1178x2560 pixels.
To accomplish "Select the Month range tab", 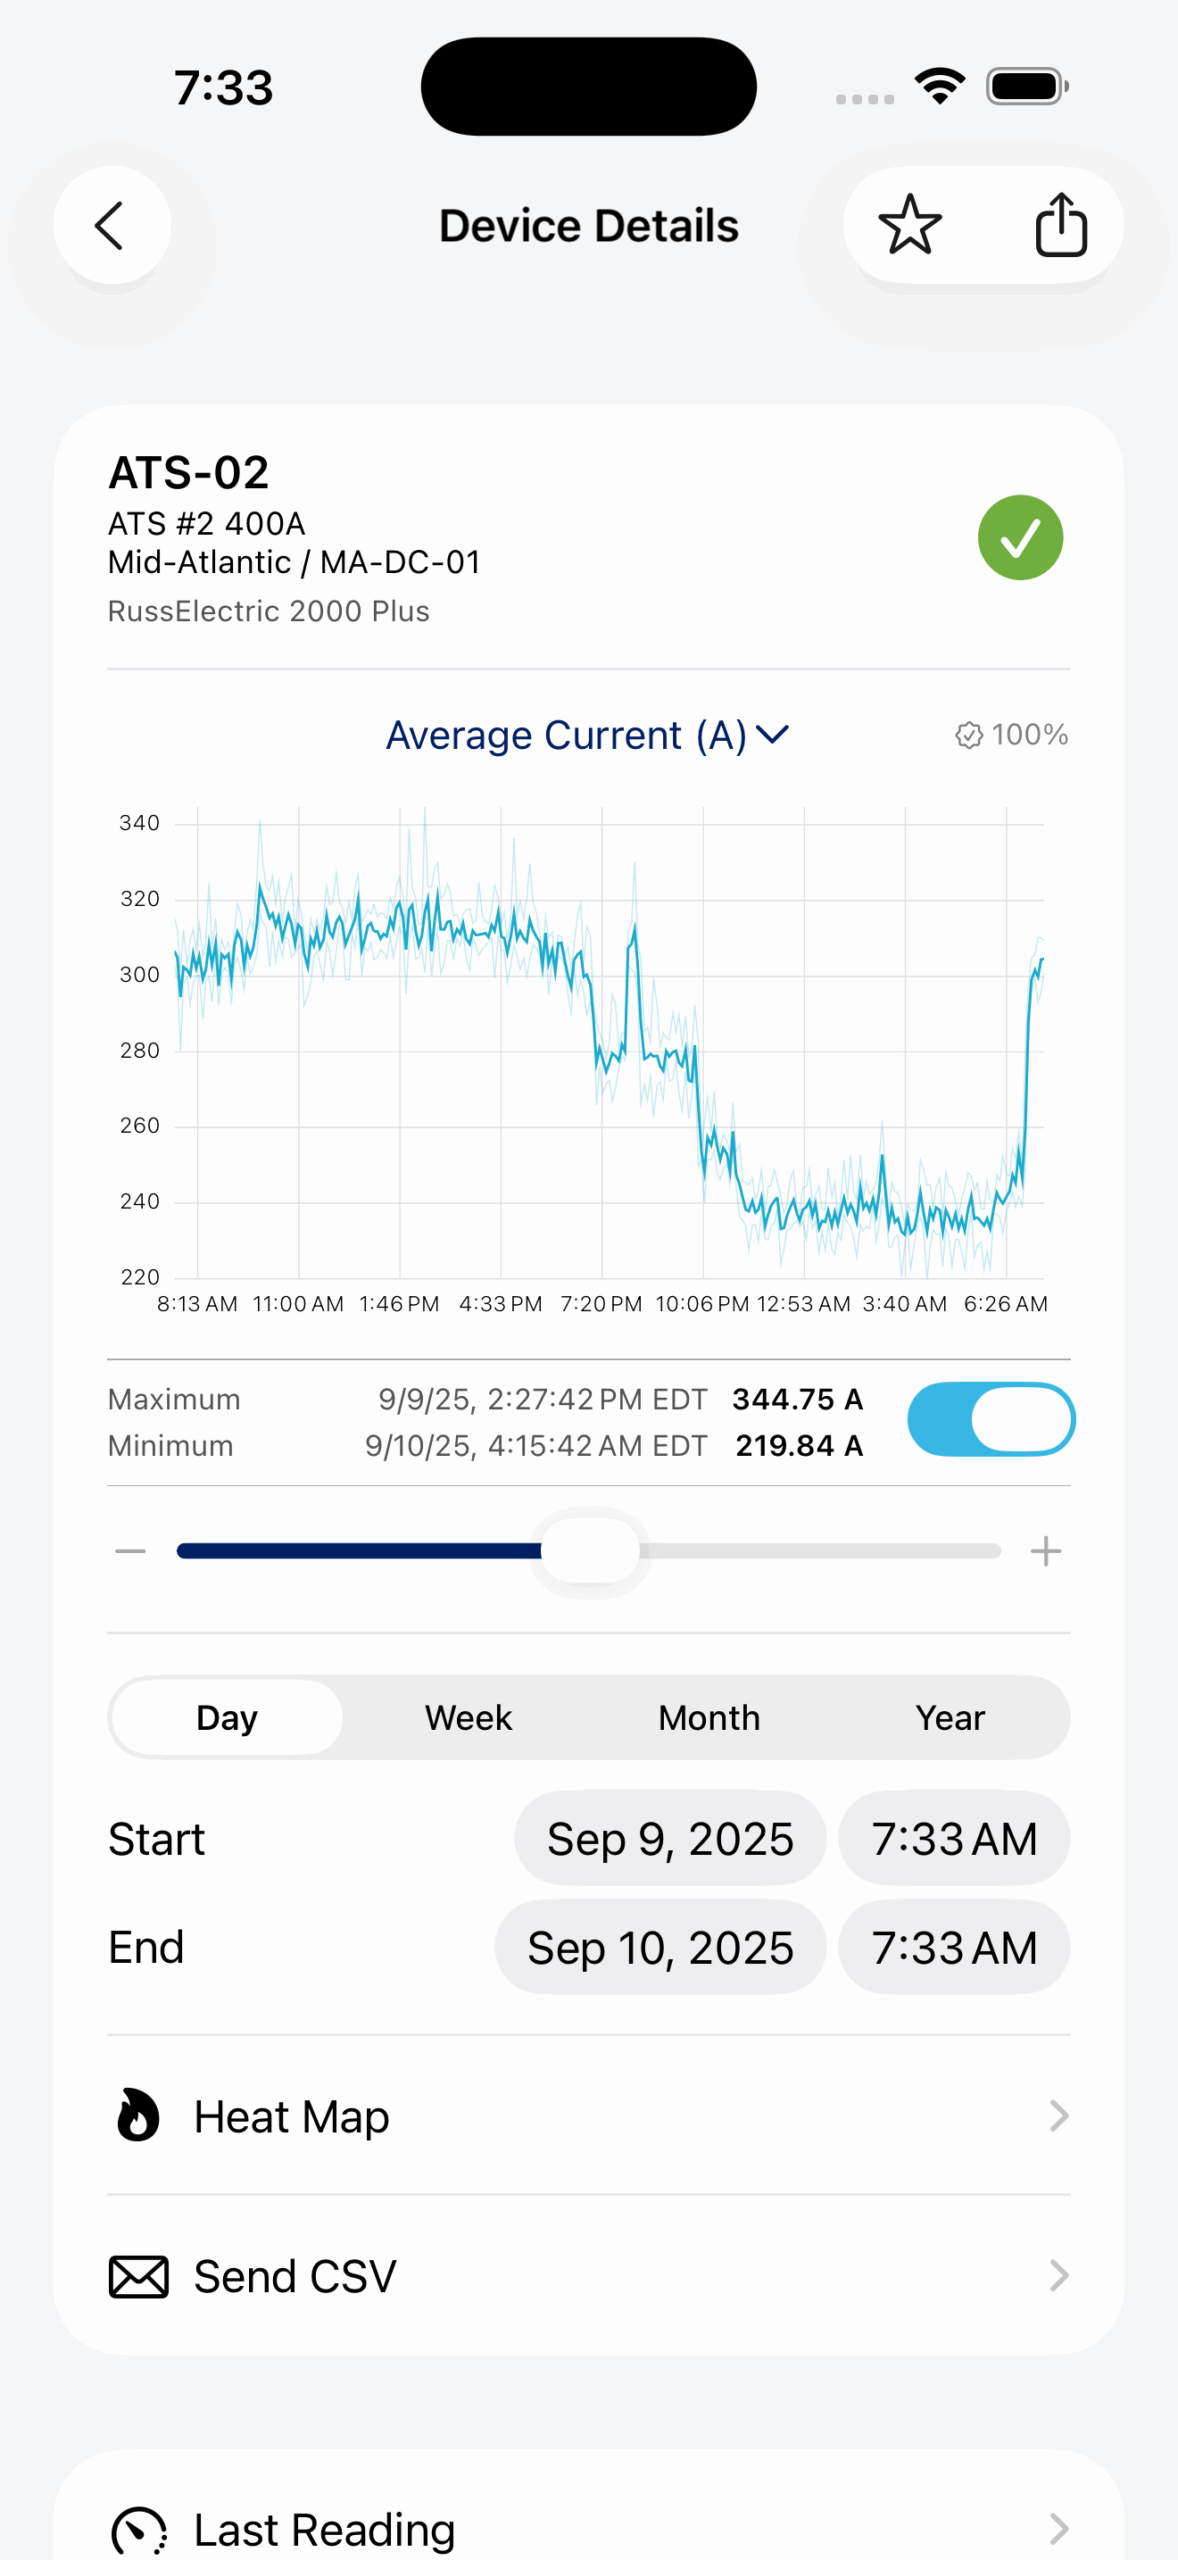I will click(x=709, y=1718).
